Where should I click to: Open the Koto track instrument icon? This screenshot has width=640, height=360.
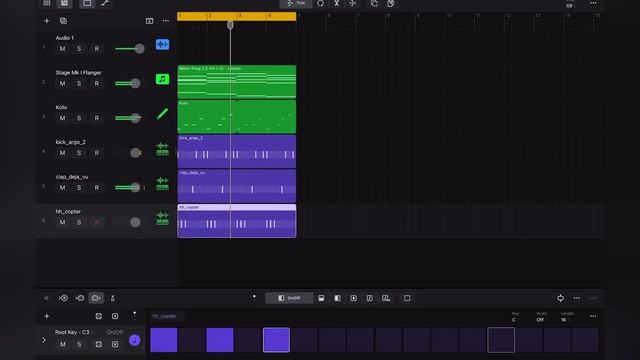pyautogui.click(x=162, y=114)
